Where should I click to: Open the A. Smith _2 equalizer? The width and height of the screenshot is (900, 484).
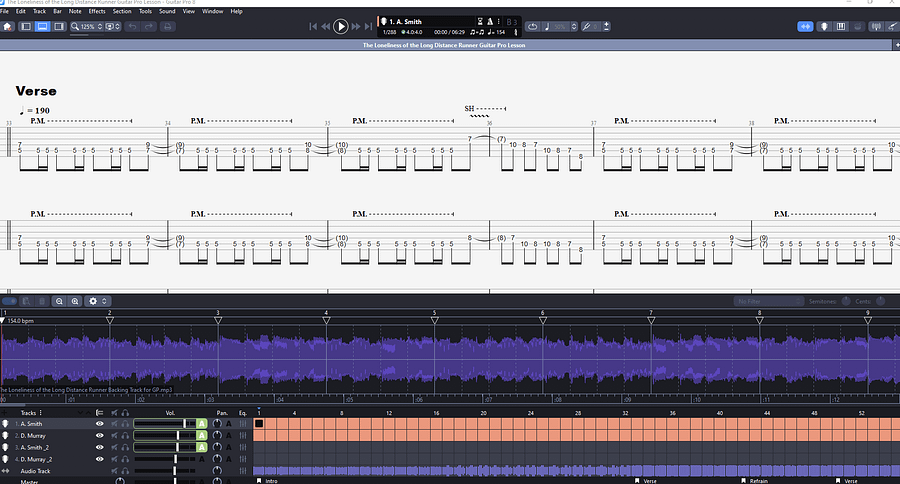pyautogui.click(x=243, y=447)
